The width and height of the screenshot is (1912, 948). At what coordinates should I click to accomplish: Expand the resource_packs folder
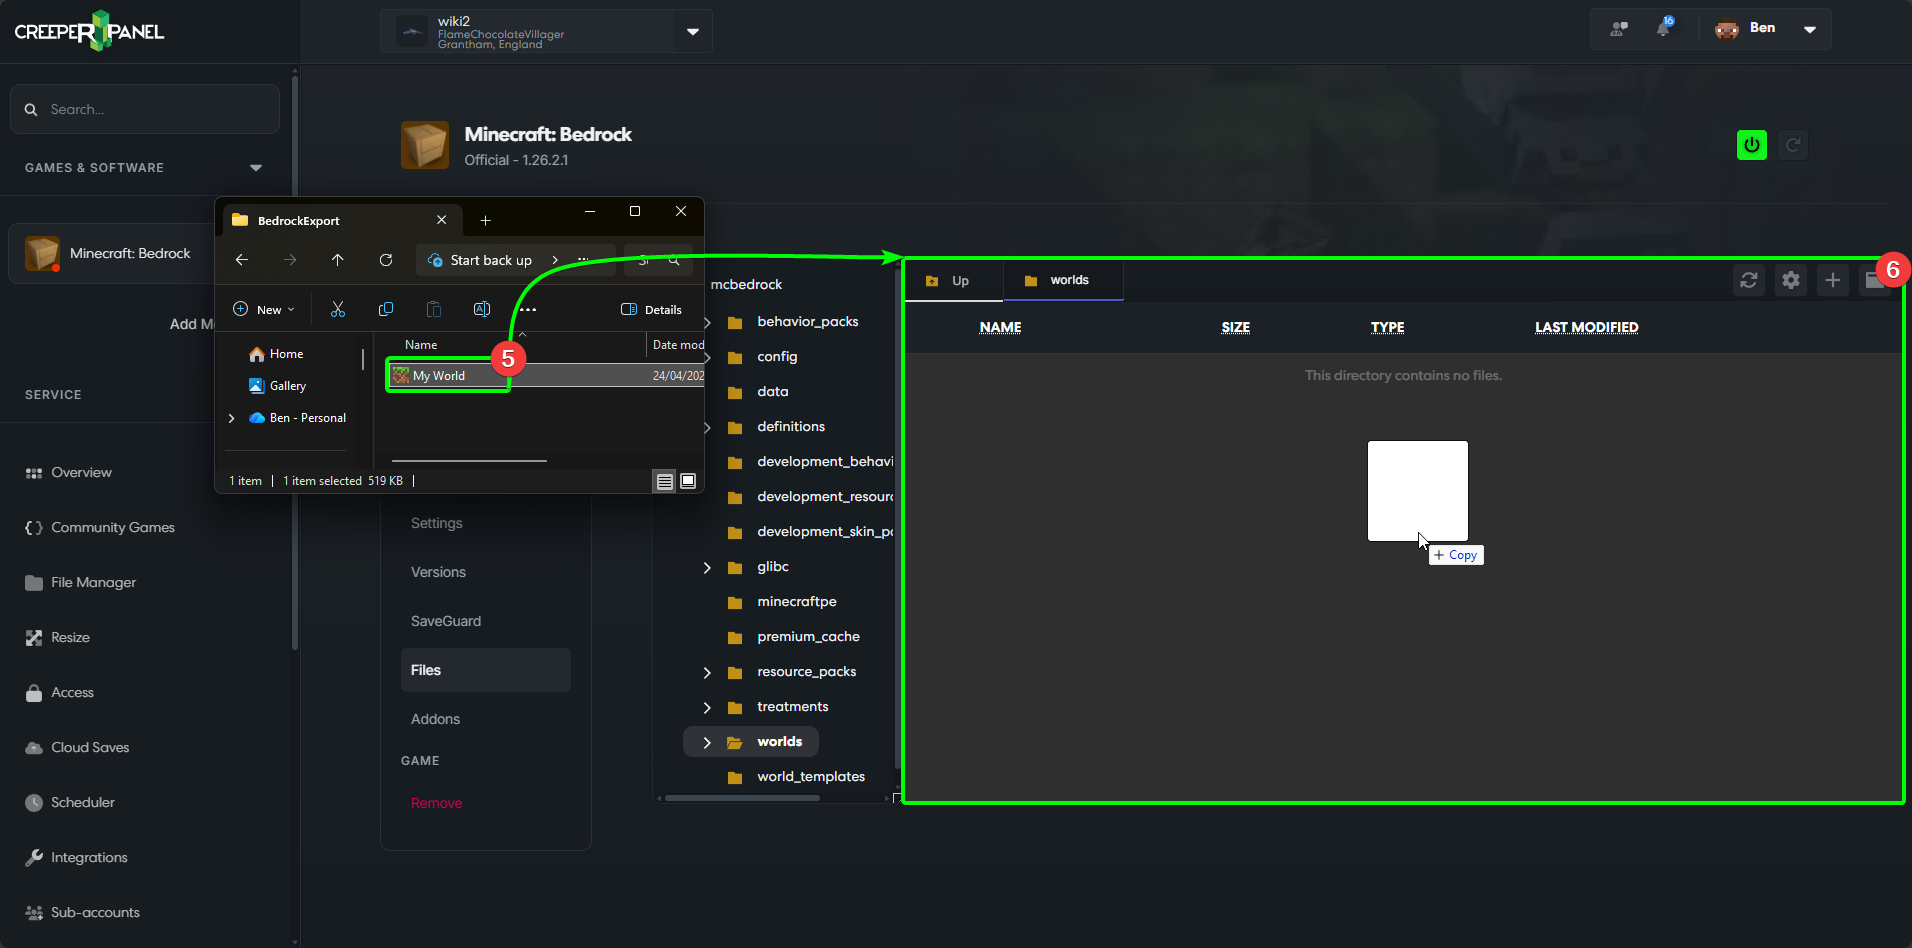tap(707, 672)
